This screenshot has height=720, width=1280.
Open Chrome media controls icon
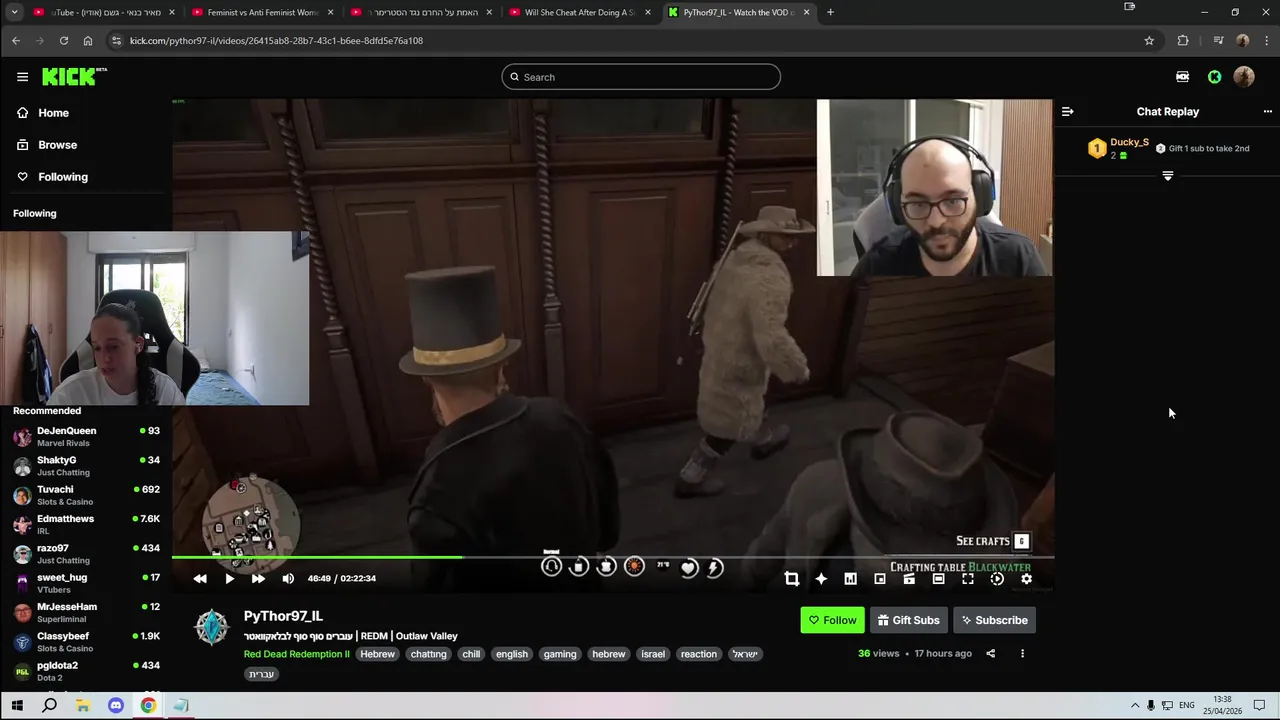tap(1218, 41)
